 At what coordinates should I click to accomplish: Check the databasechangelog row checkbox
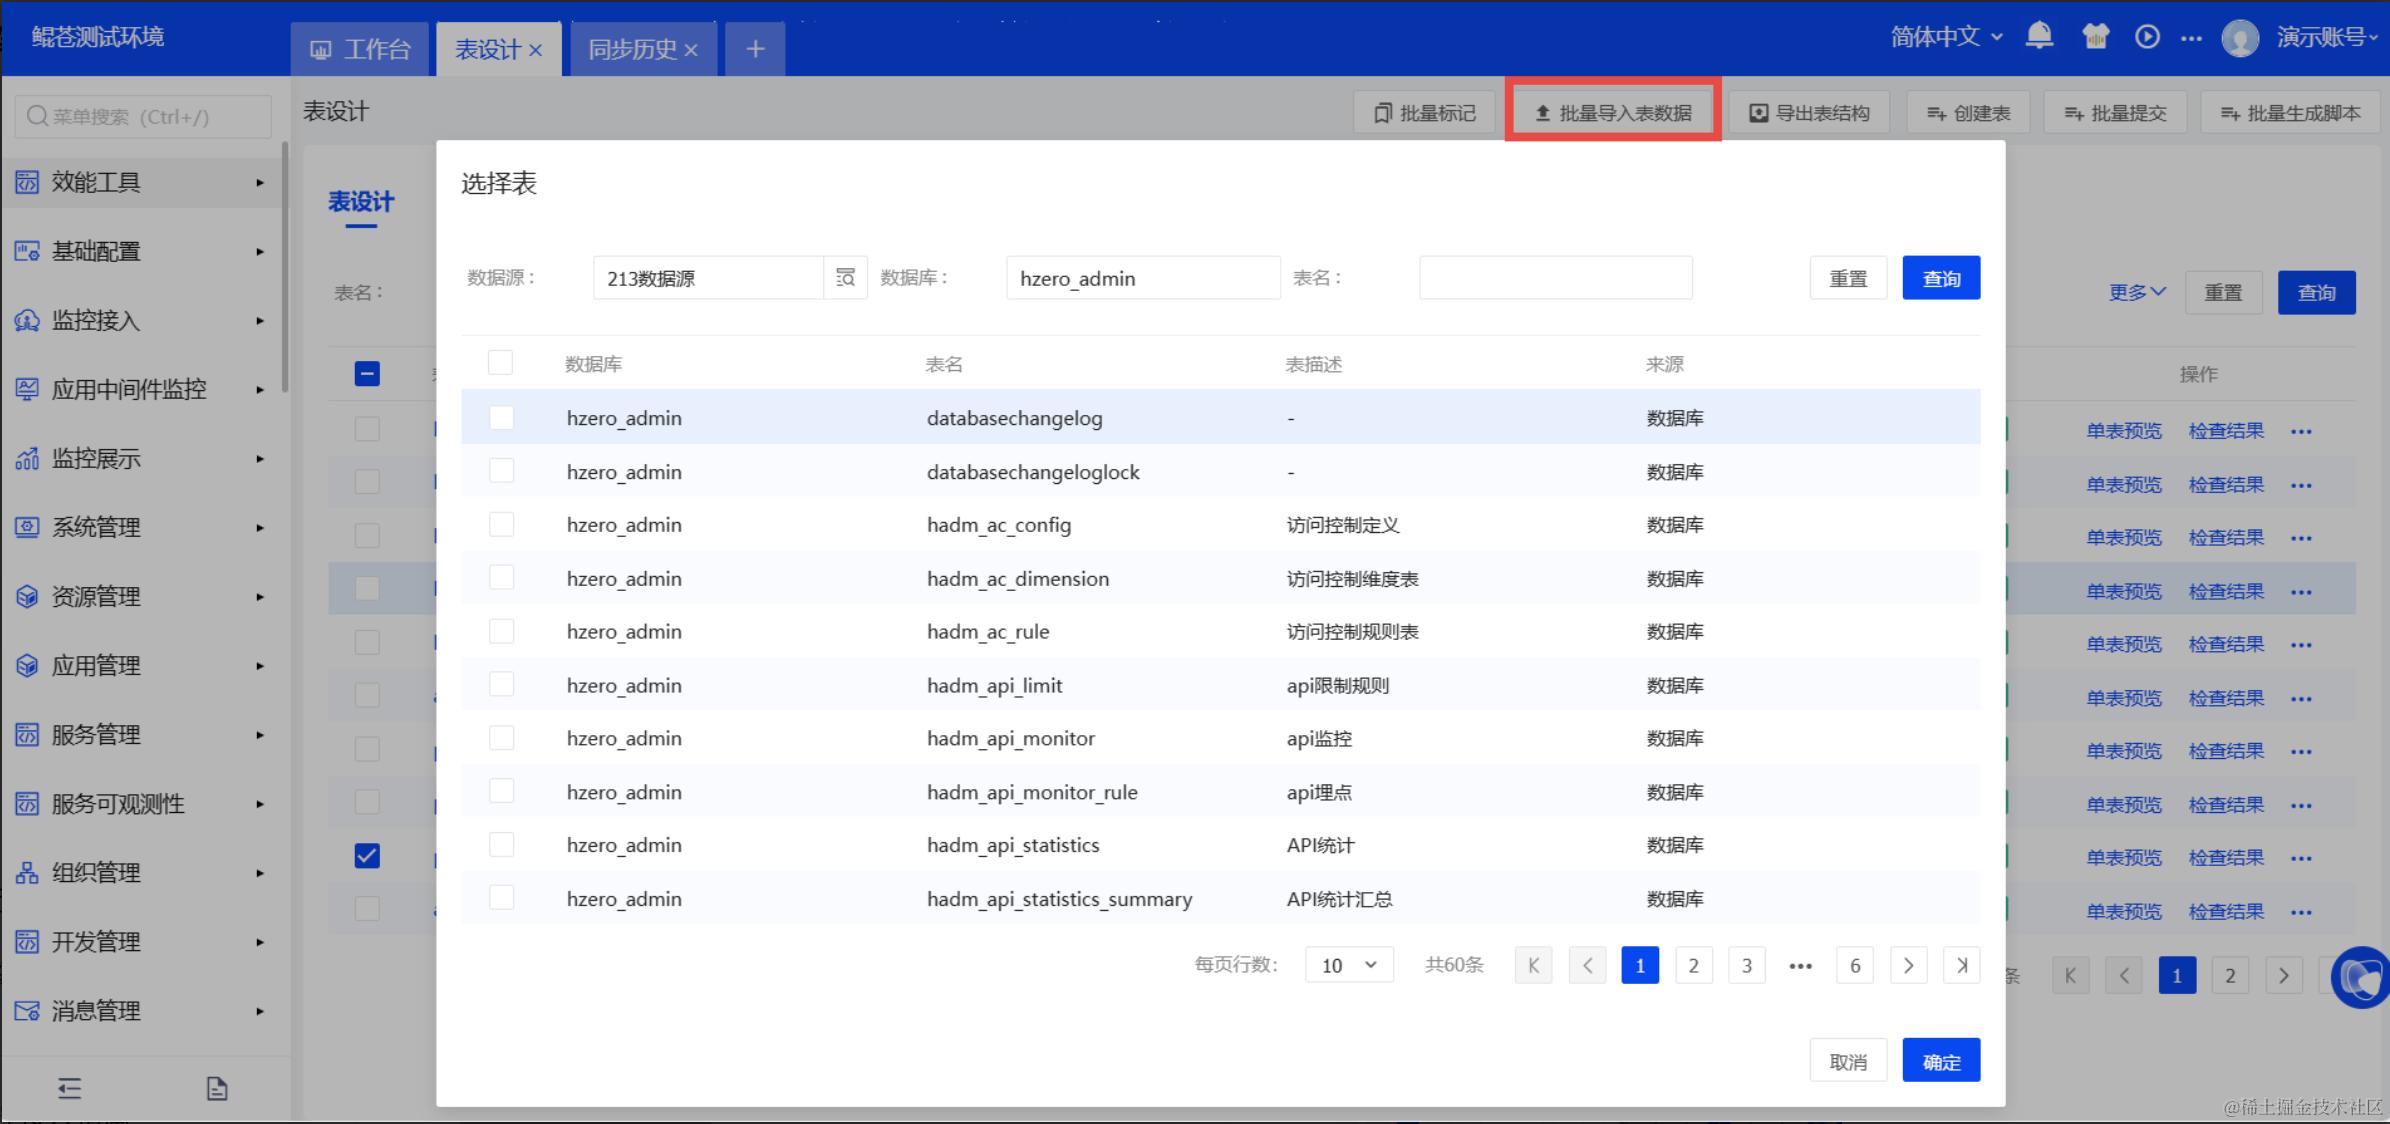(x=501, y=418)
